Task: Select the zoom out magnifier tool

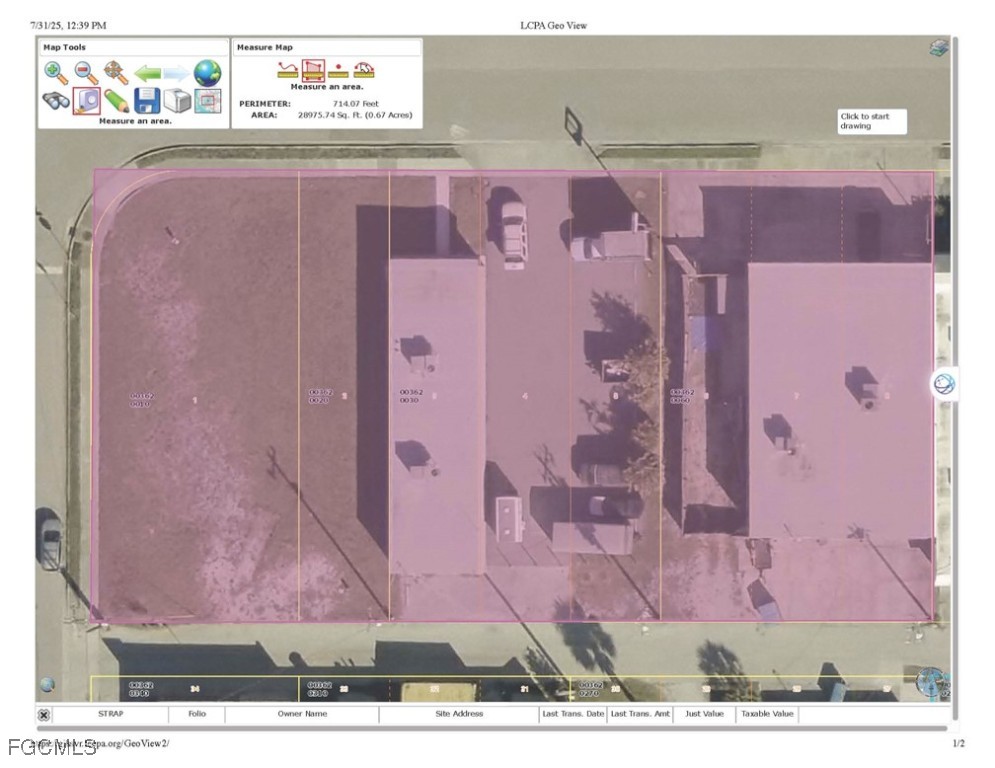Action: (x=87, y=72)
